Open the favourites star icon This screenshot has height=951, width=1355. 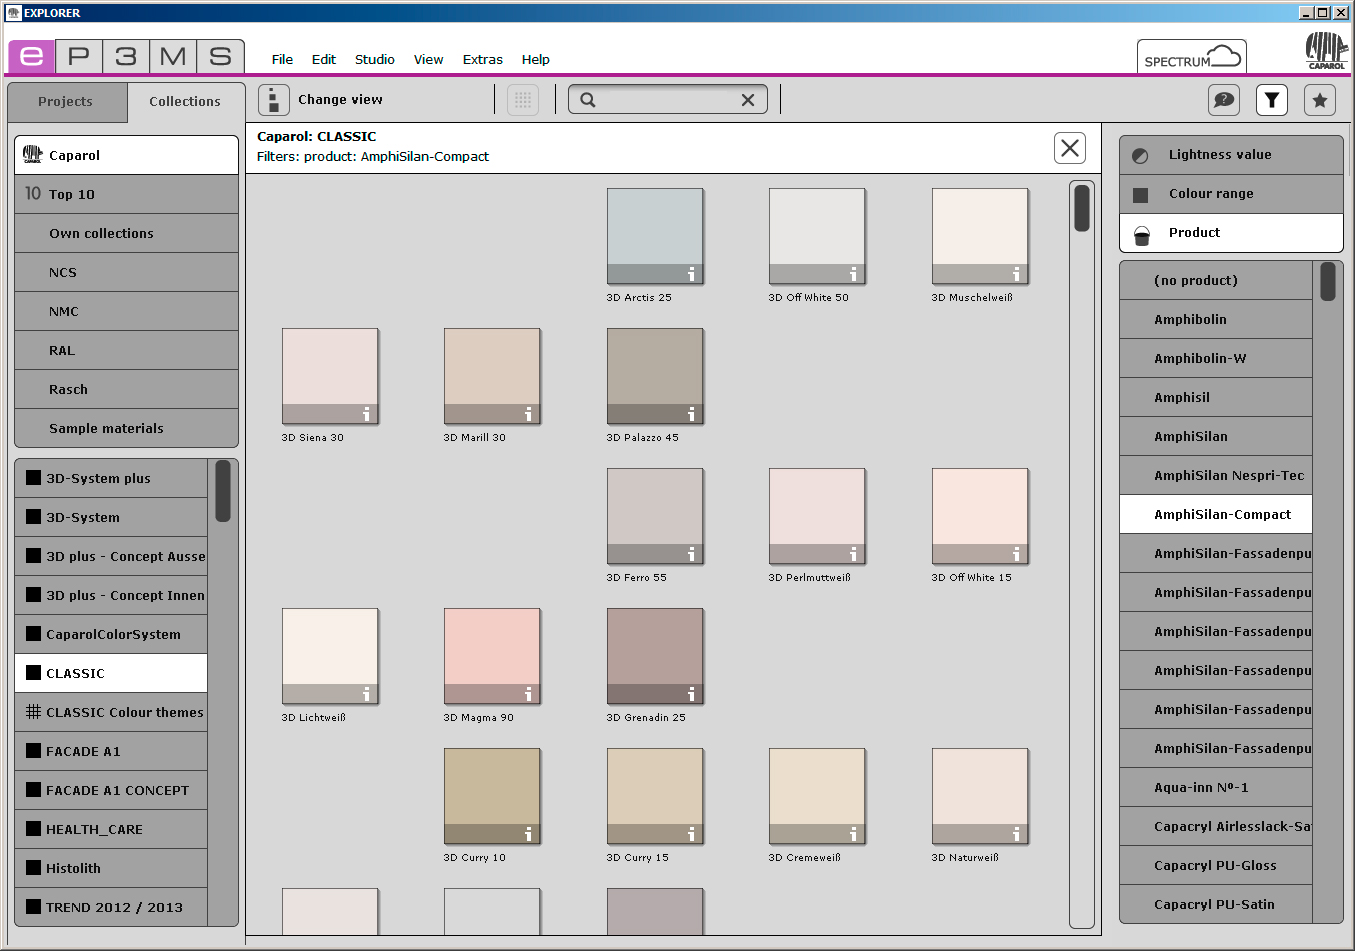click(x=1320, y=100)
